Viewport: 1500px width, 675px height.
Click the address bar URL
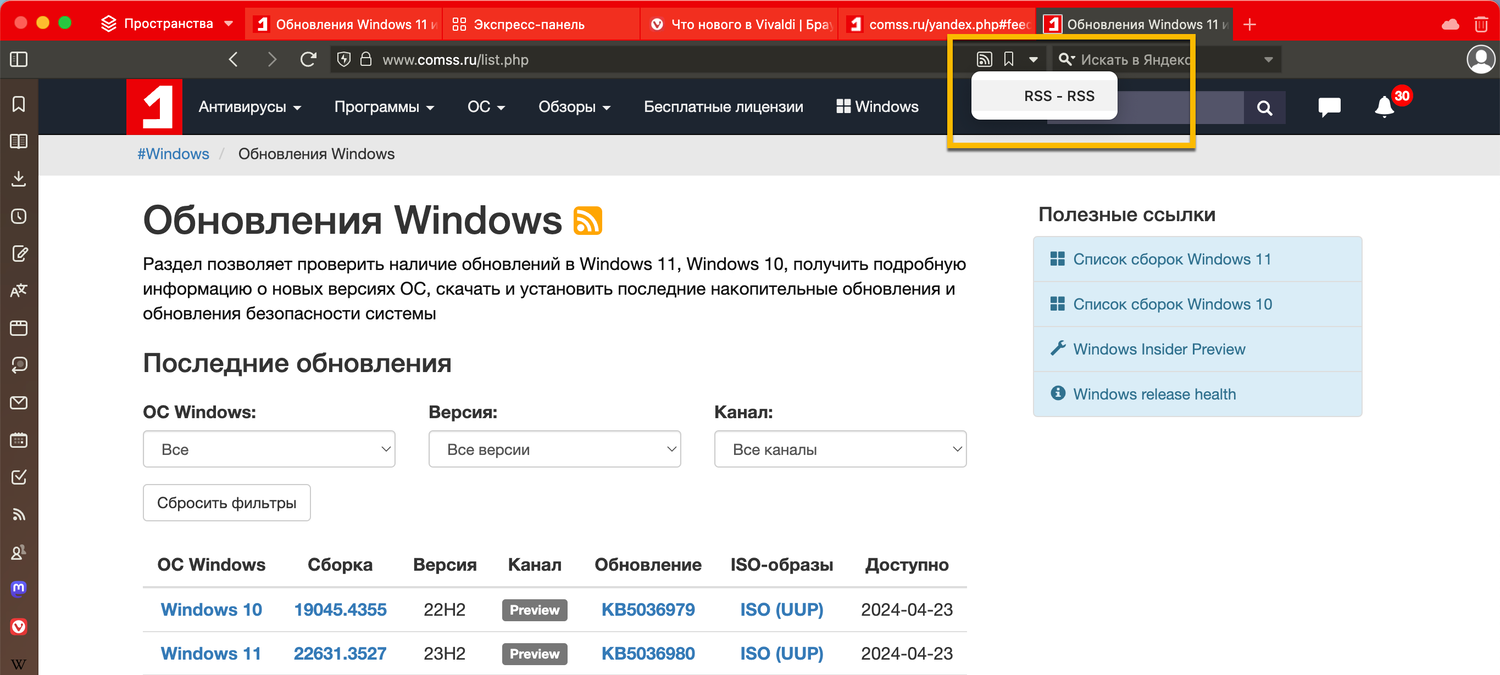[x=455, y=60]
